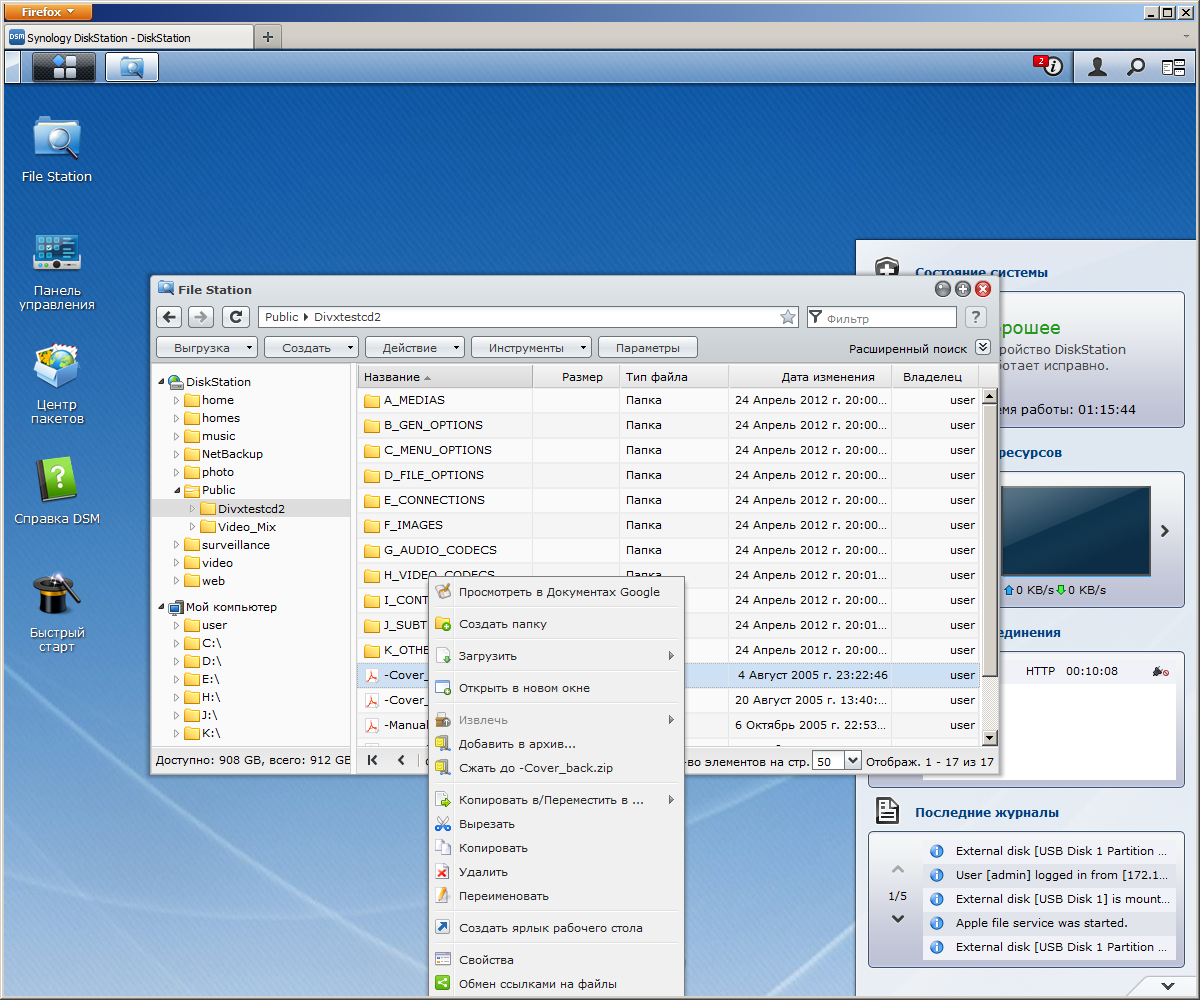Expand the advanced search chevron
The height and width of the screenshot is (1000, 1200).
[x=982, y=348]
